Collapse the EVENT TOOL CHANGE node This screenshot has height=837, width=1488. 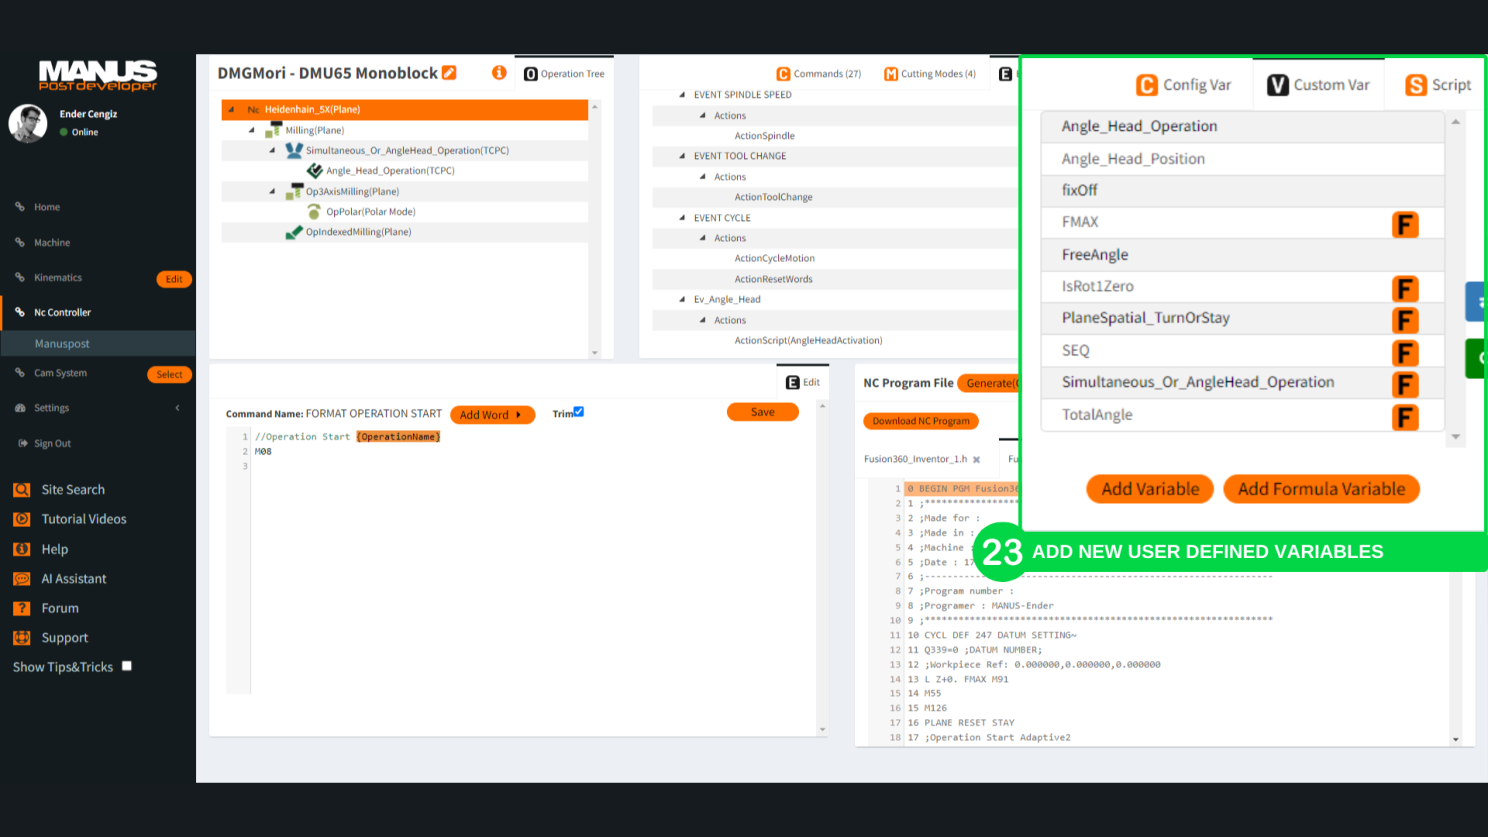pos(682,156)
